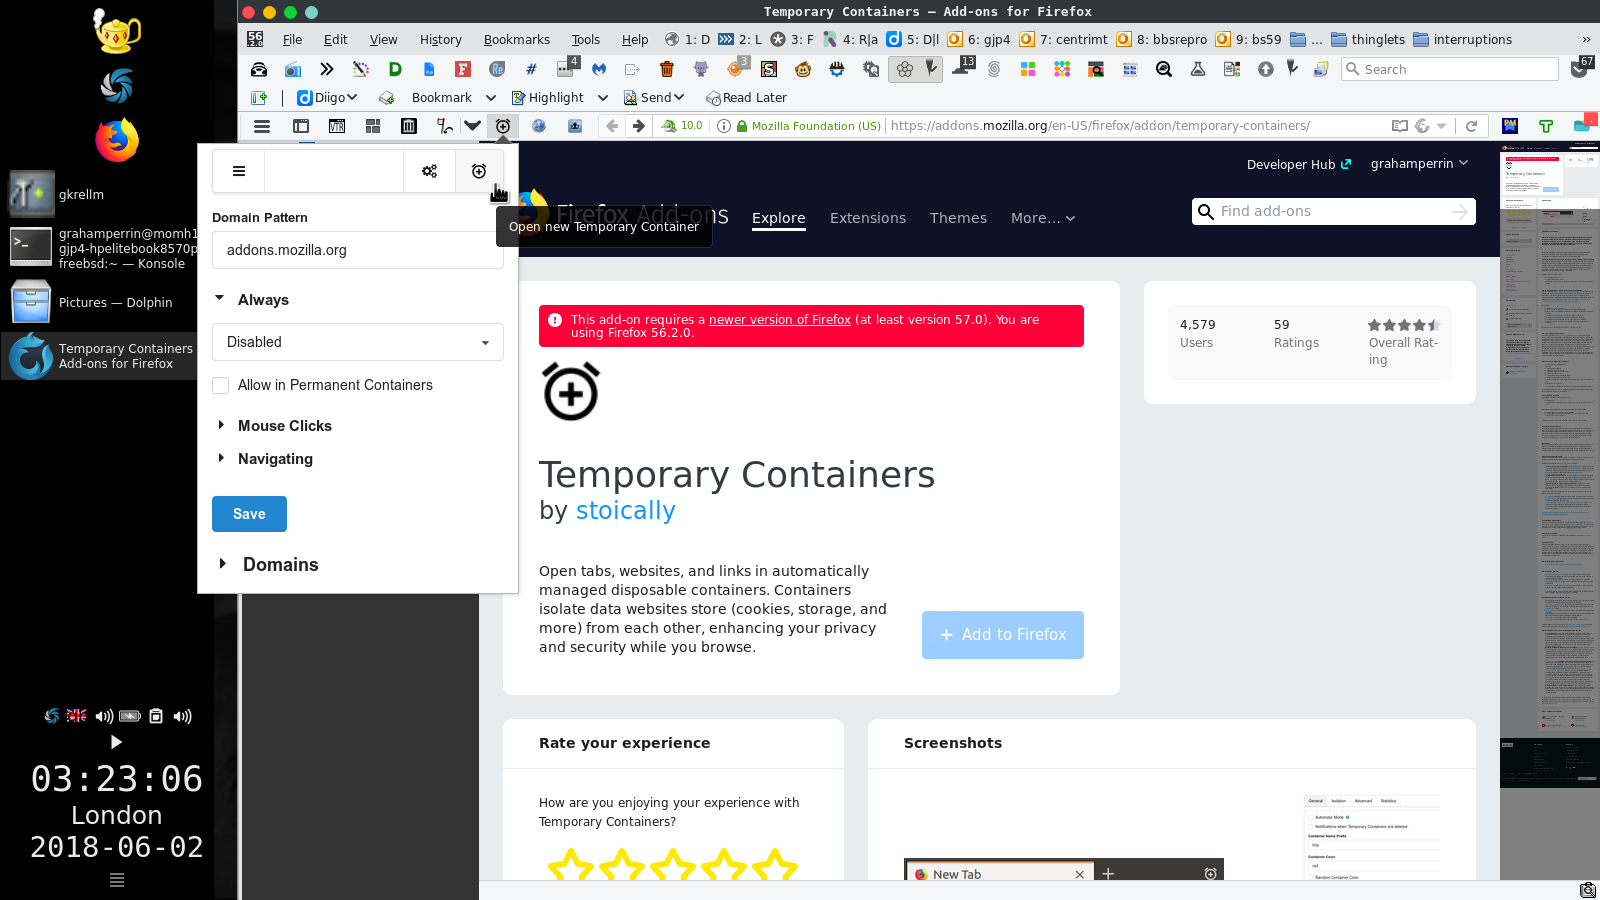Click the blue hash (#) toolbar icon
The height and width of the screenshot is (900, 1600).
pos(531,69)
